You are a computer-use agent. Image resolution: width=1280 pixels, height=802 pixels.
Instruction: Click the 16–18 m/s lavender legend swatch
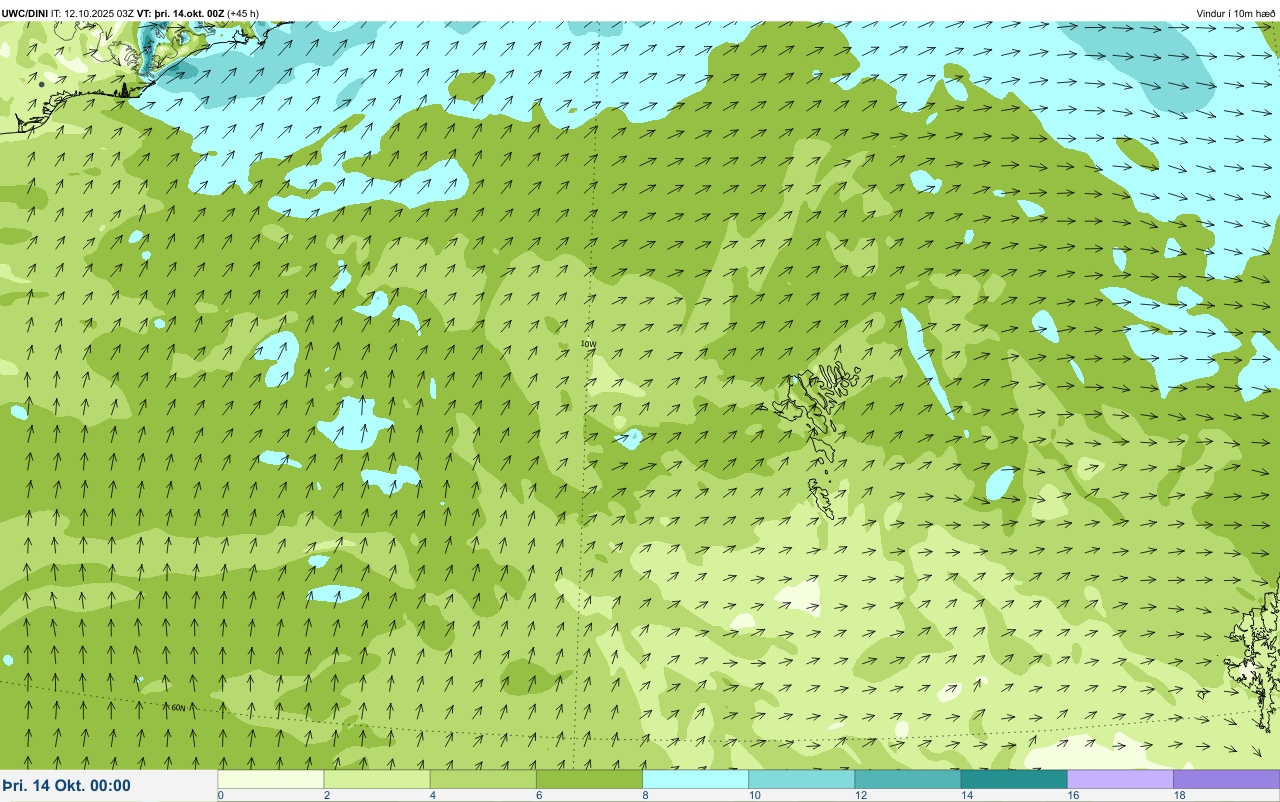point(1120,779)
